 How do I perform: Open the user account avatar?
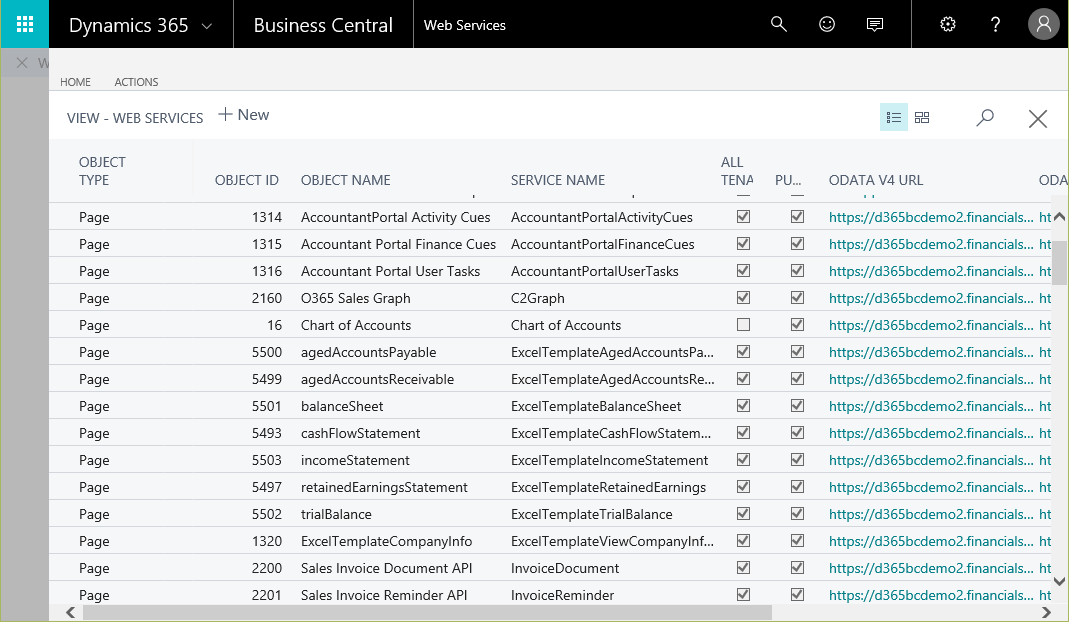click(x=1044, y=25)
